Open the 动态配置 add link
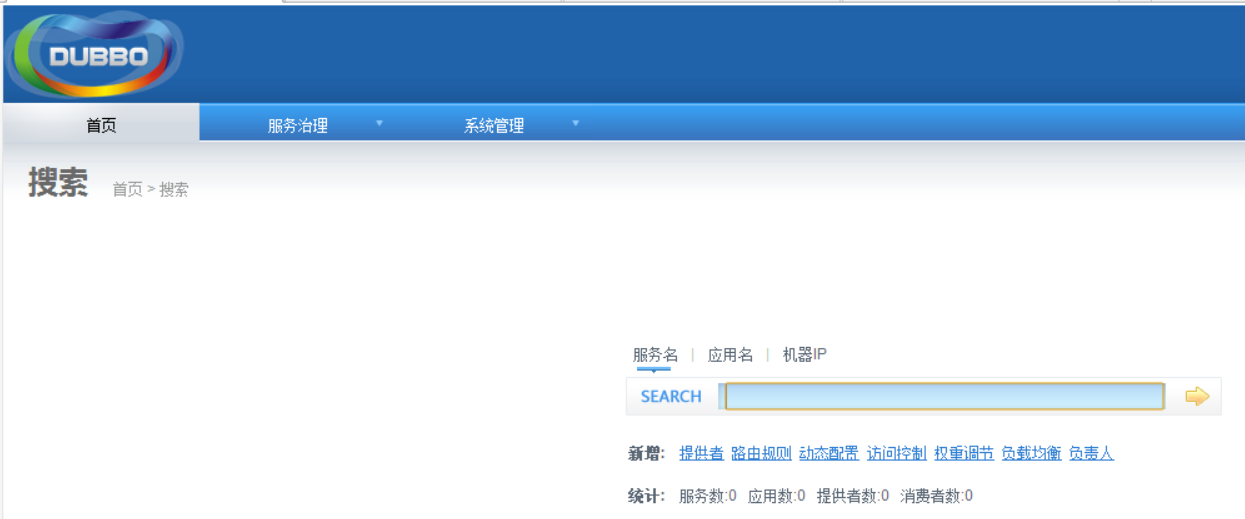This screenshot has height=519, width=1245. pyautogui.click(x=829, y=454)
